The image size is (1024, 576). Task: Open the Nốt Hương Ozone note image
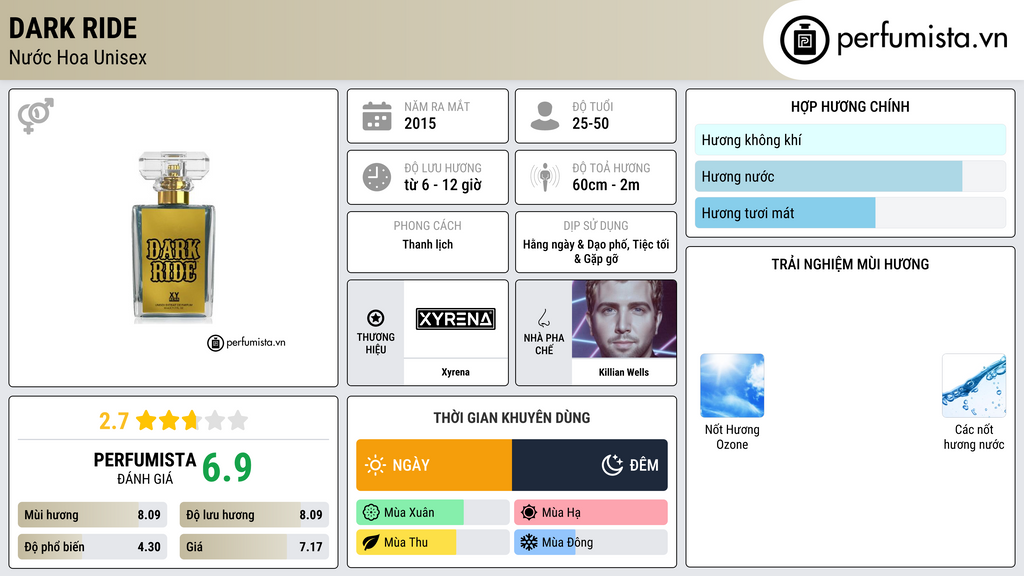[x=732, y=385]
